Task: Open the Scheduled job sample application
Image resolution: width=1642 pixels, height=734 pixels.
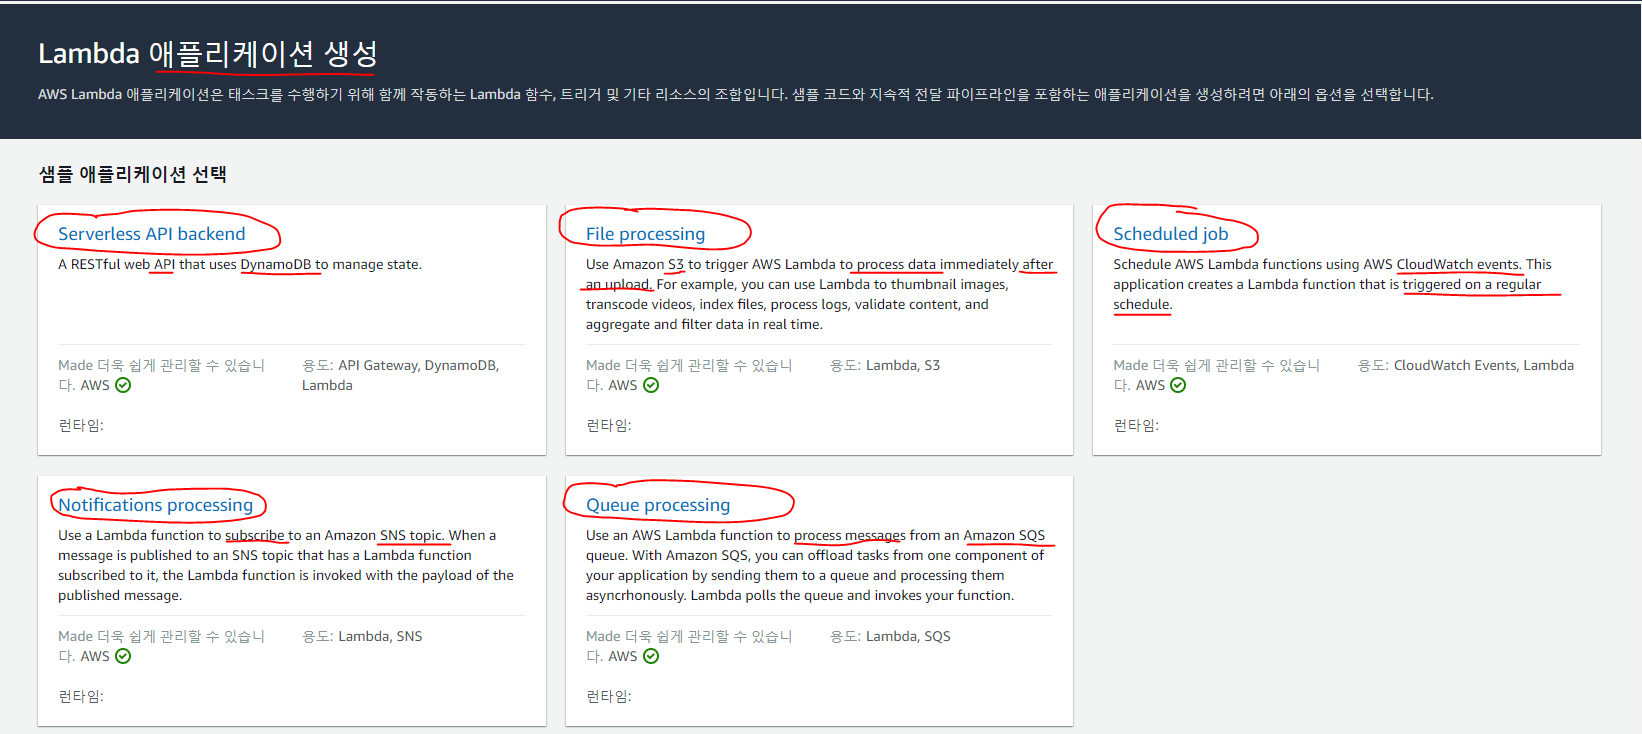Action: pyautogui.click(x=1170, y=234)
